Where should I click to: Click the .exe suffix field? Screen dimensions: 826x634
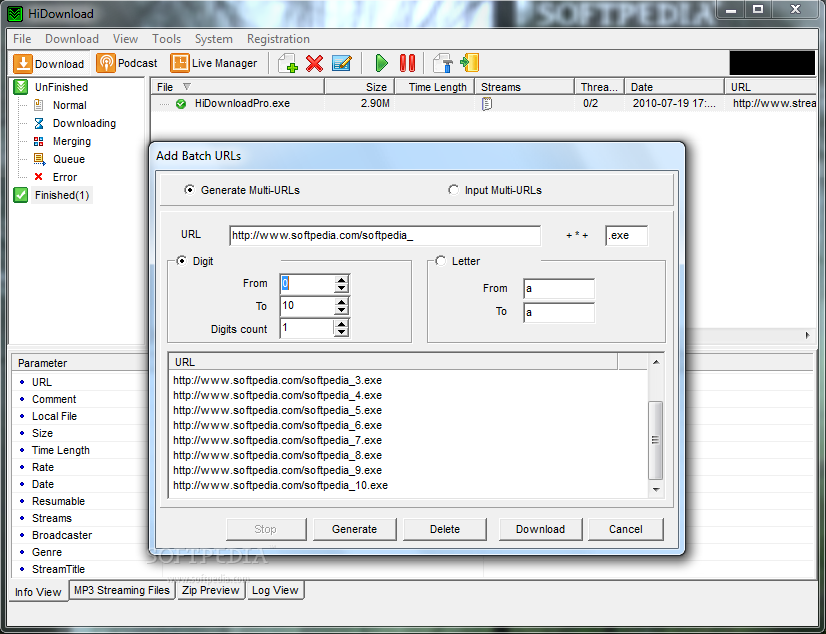click(x=626, y=235)
